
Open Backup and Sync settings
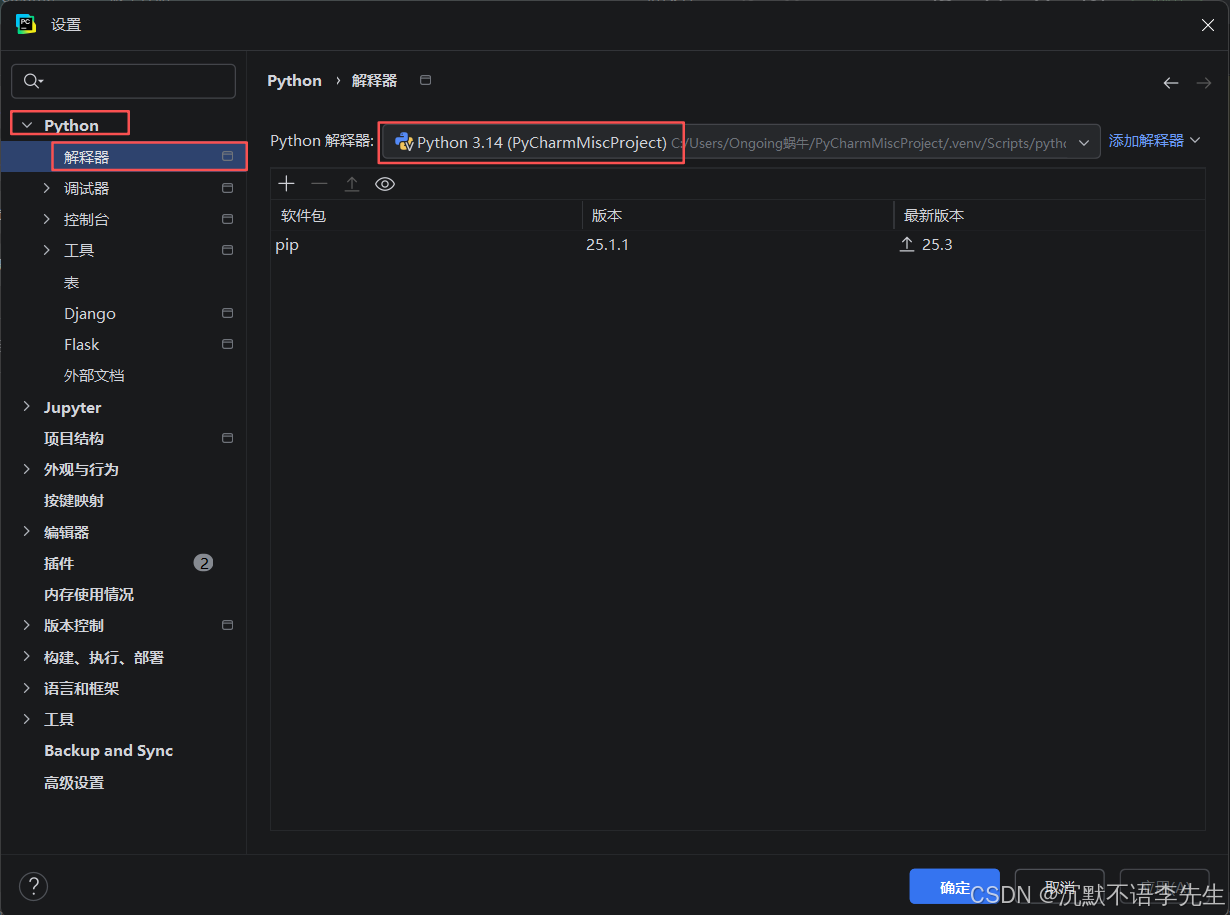[109, 750]
